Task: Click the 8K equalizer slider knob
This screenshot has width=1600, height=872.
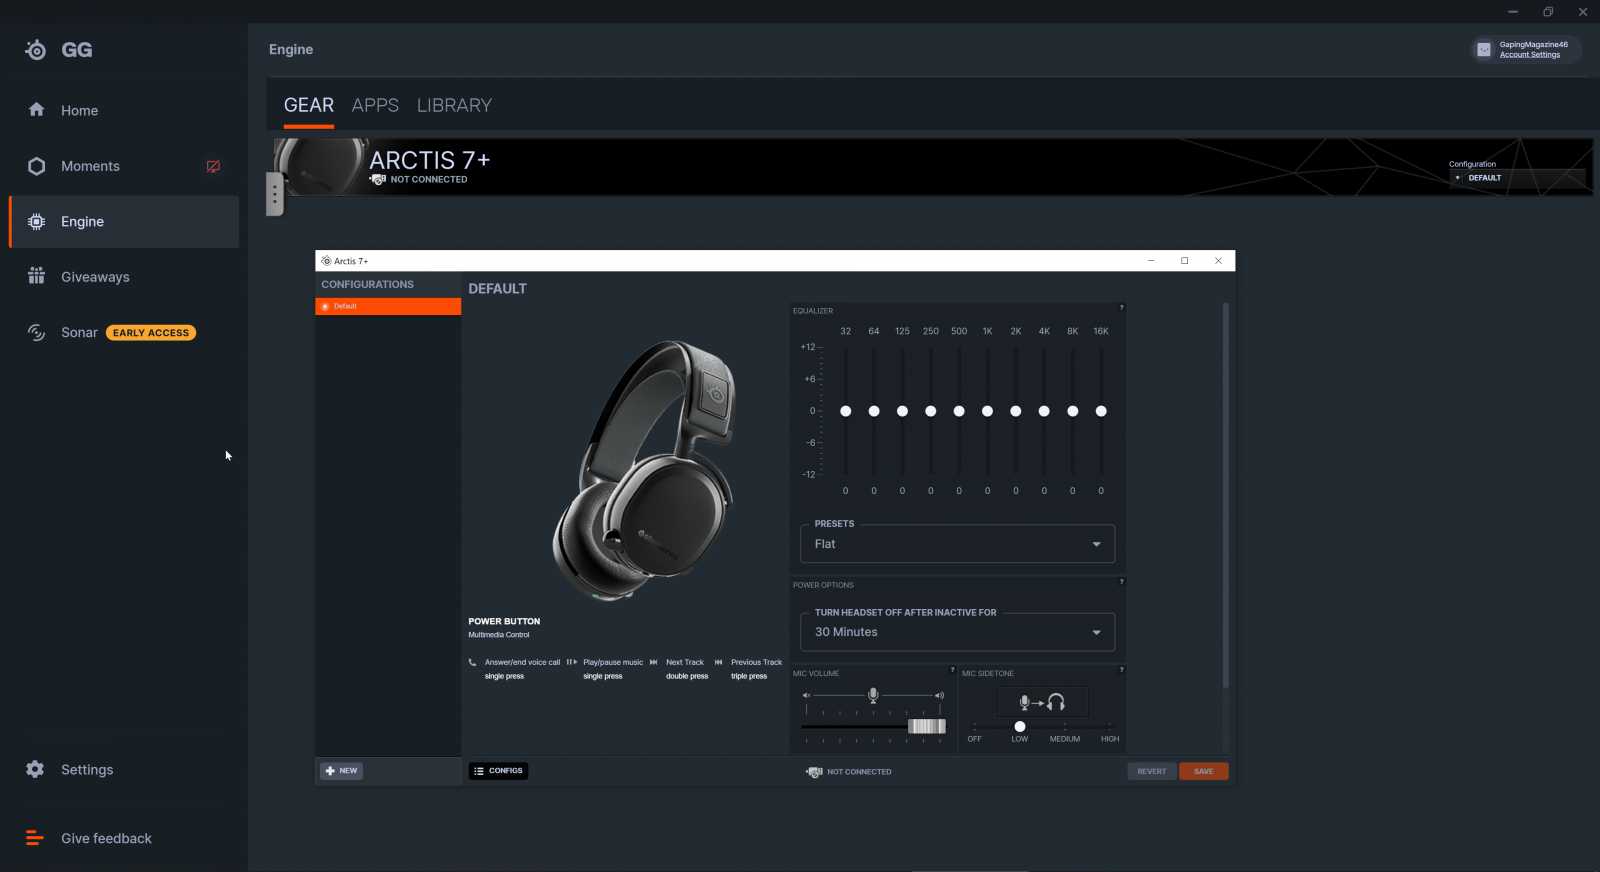Action: [1073, 411]
